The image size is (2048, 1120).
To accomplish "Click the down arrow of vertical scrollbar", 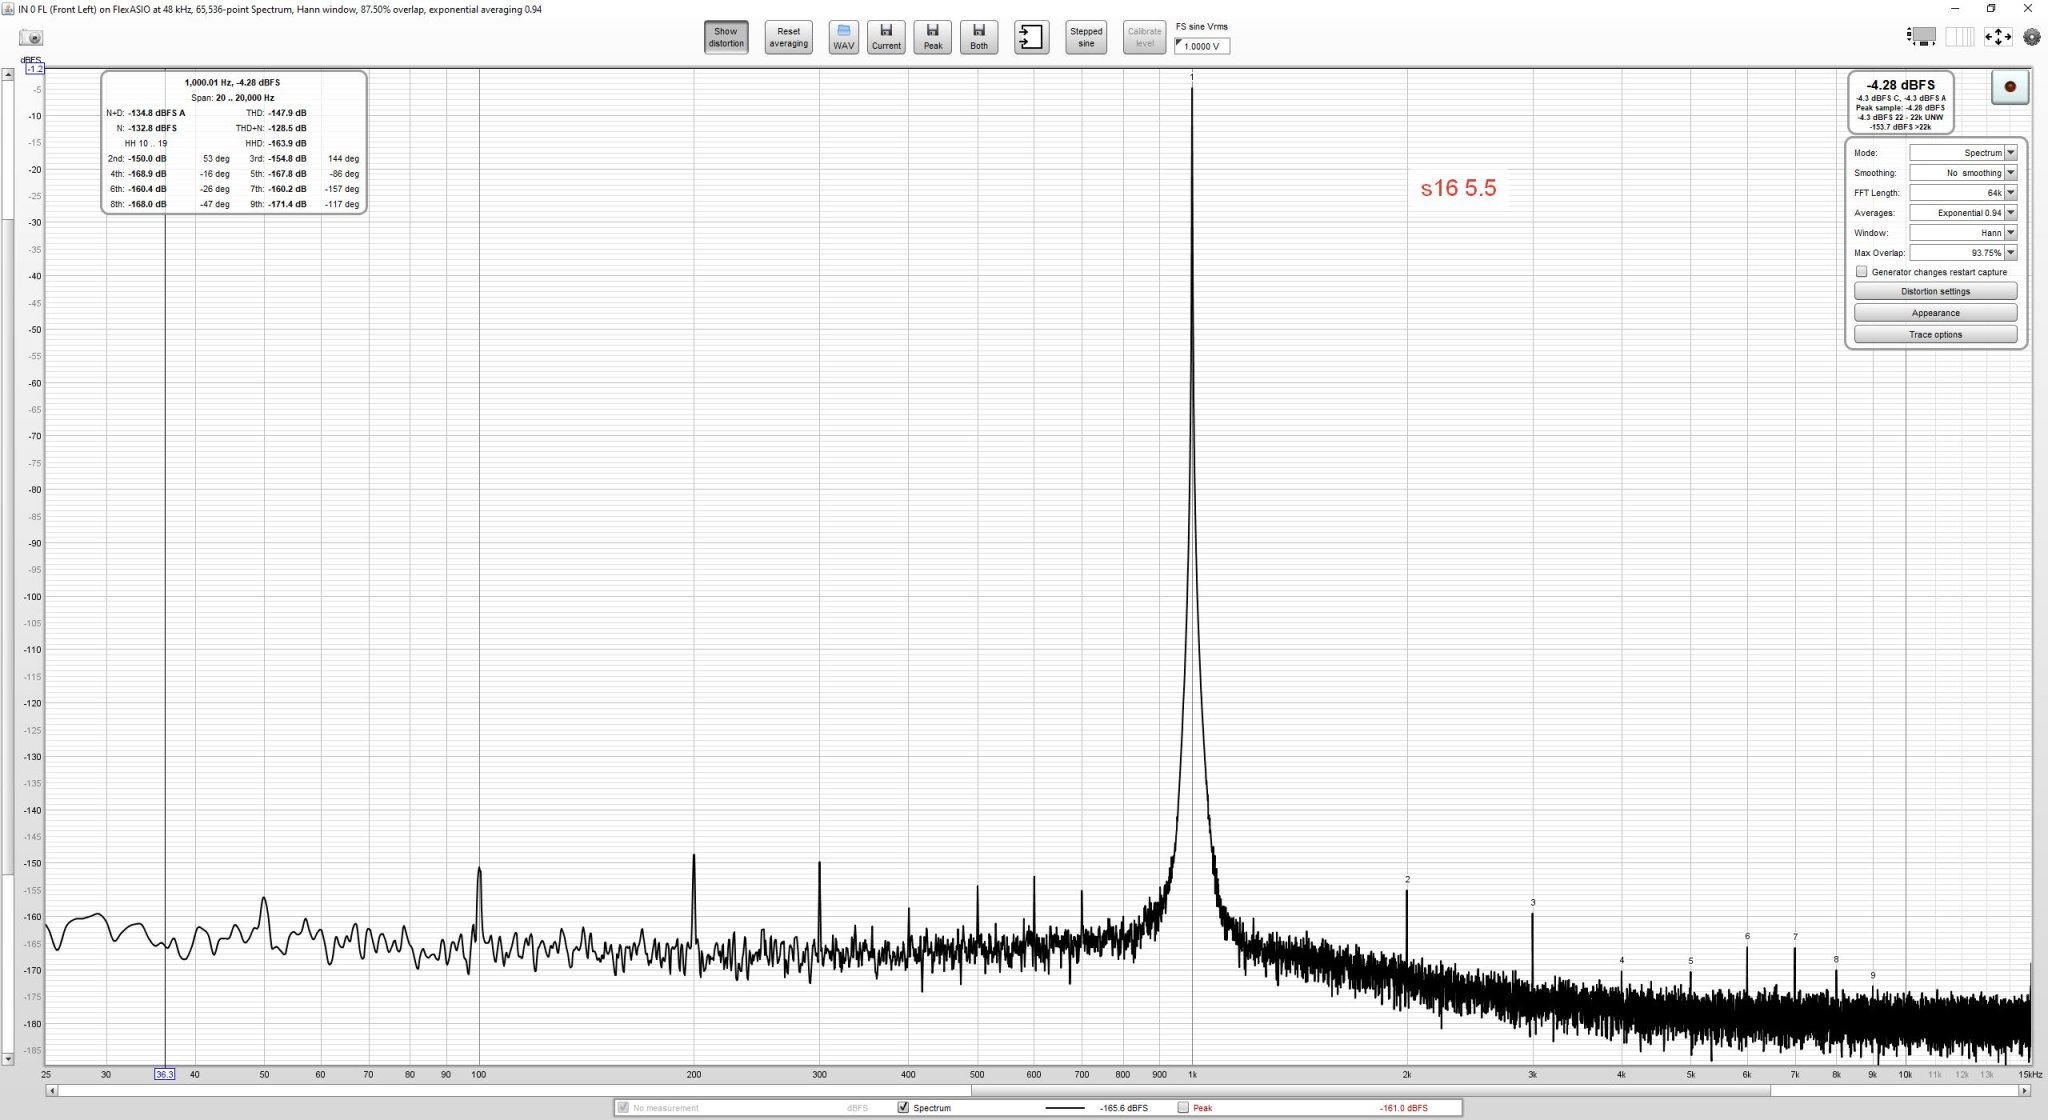I will pyautogui.click(x=8, y=1058).
